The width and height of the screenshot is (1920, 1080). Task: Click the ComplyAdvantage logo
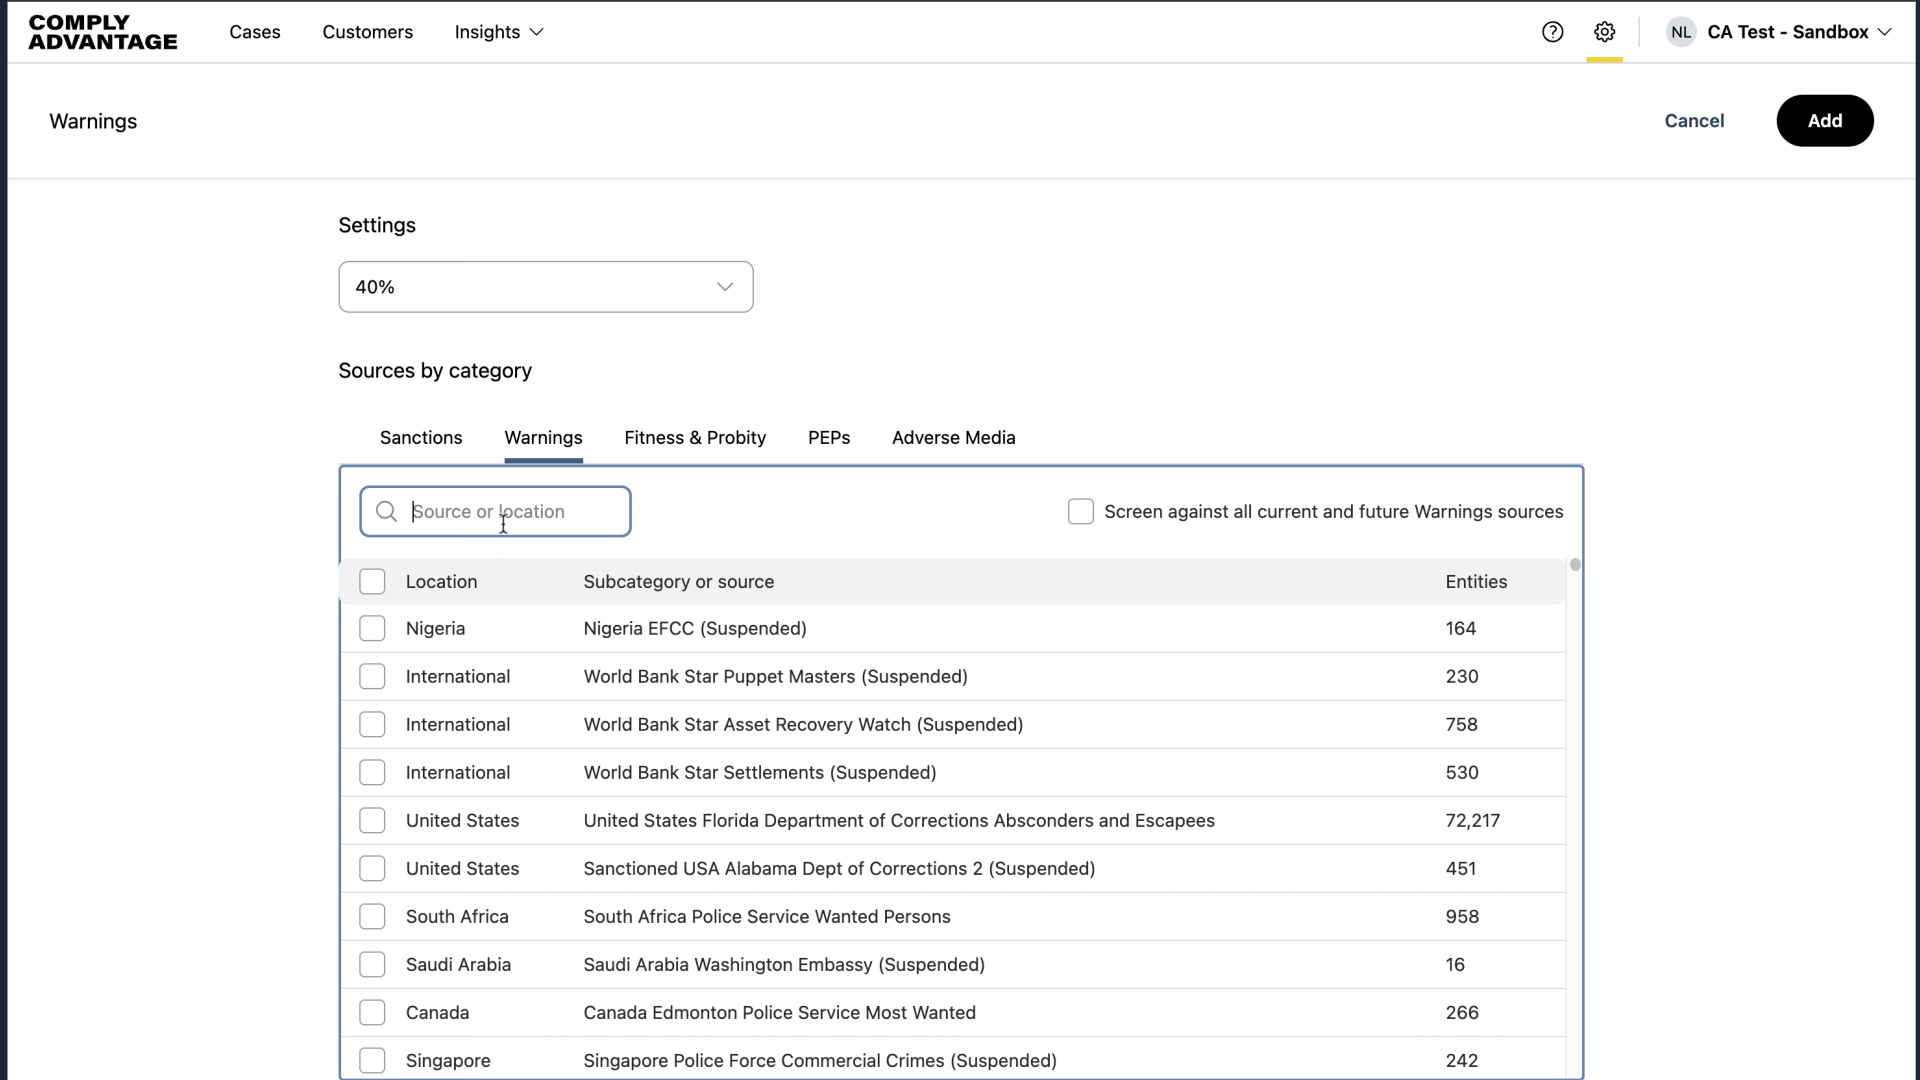[103, 32]
